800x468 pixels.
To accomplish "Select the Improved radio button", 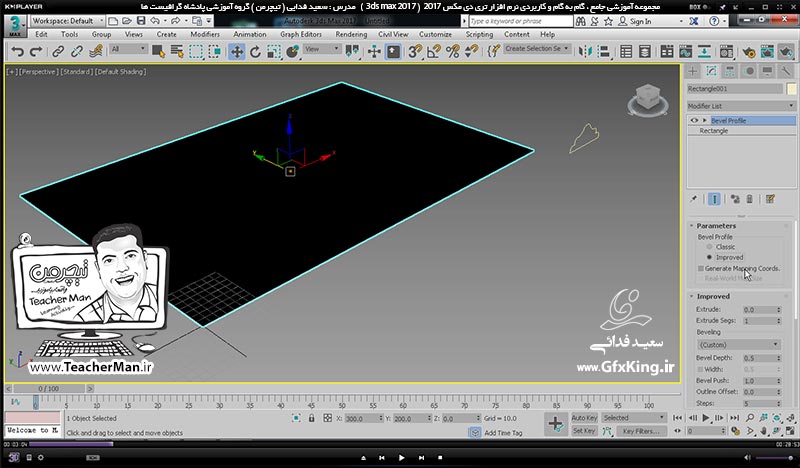I will tap(709, 257).
